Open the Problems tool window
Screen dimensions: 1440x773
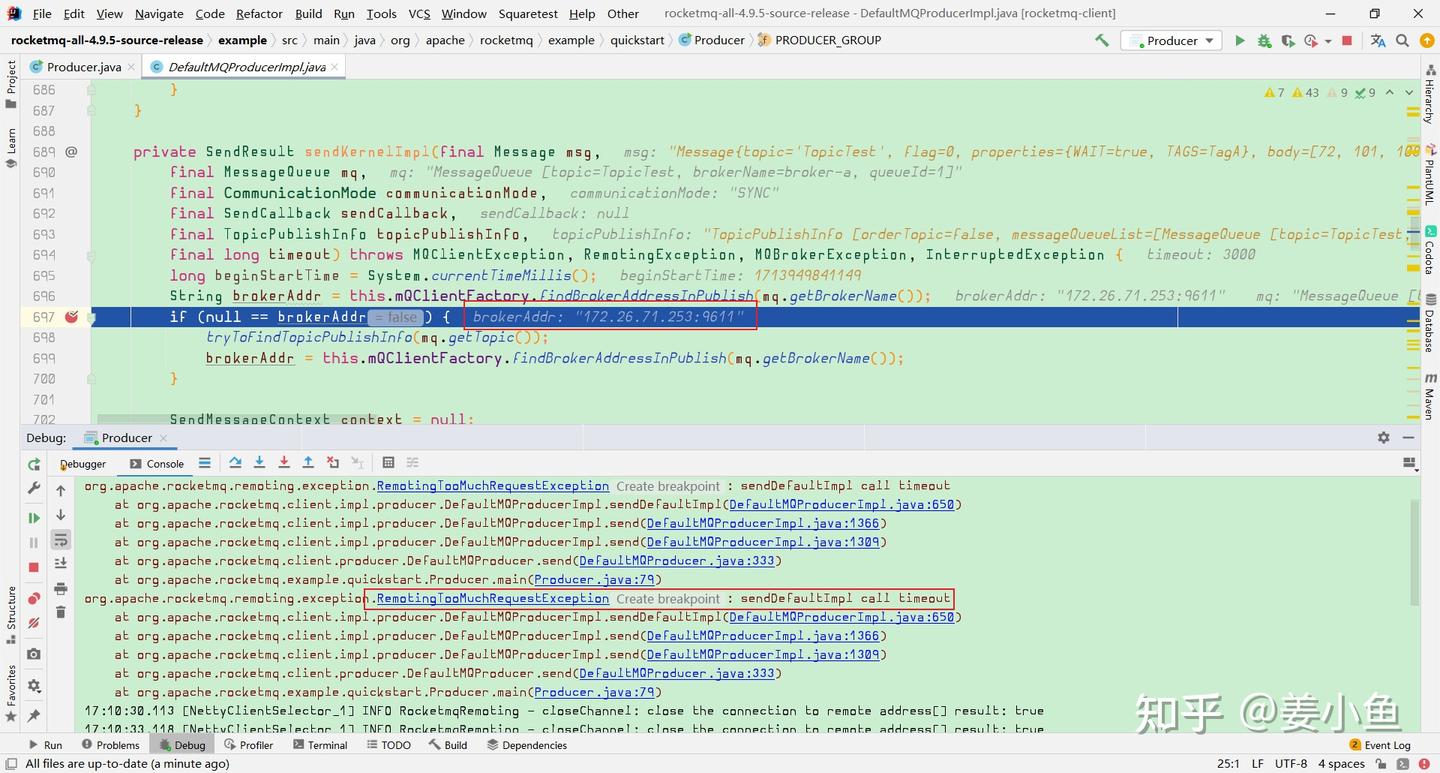coord(110,745)
